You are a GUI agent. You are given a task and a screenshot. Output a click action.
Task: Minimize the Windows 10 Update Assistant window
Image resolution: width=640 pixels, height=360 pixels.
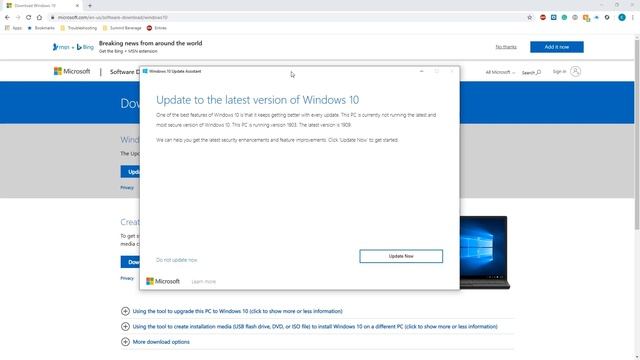pyautogui.click(x=422, y=71)
